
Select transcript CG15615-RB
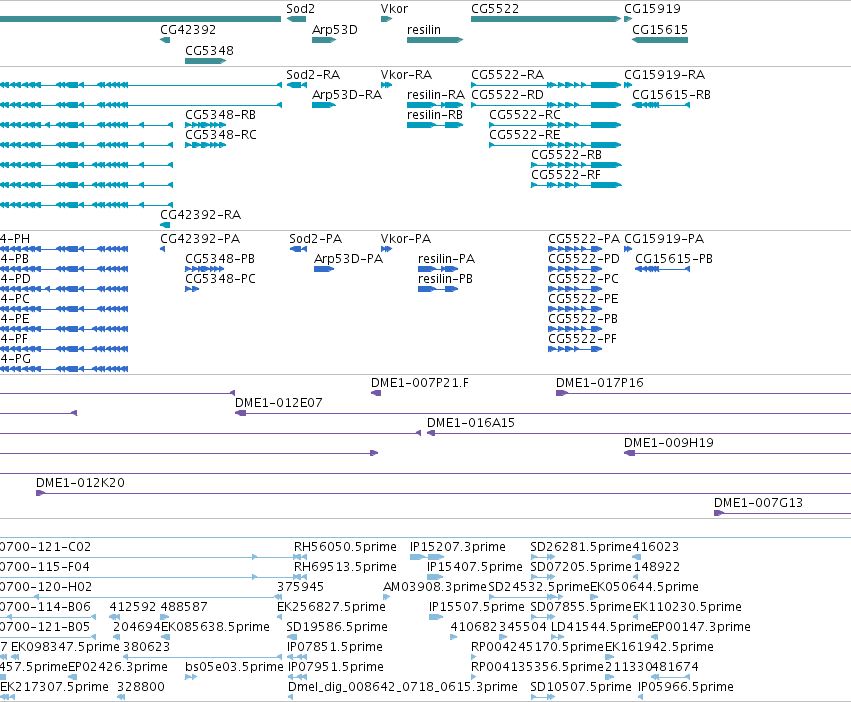pyautogui.click(x=671, y=95)
